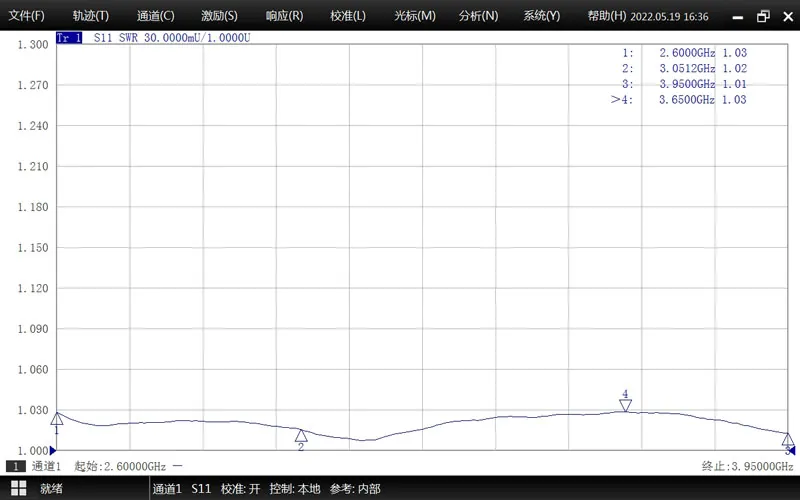The width and height of the screenshot is (800, 500).
Task: Select the Tr 1 trace label
Action: coord(69,38)
